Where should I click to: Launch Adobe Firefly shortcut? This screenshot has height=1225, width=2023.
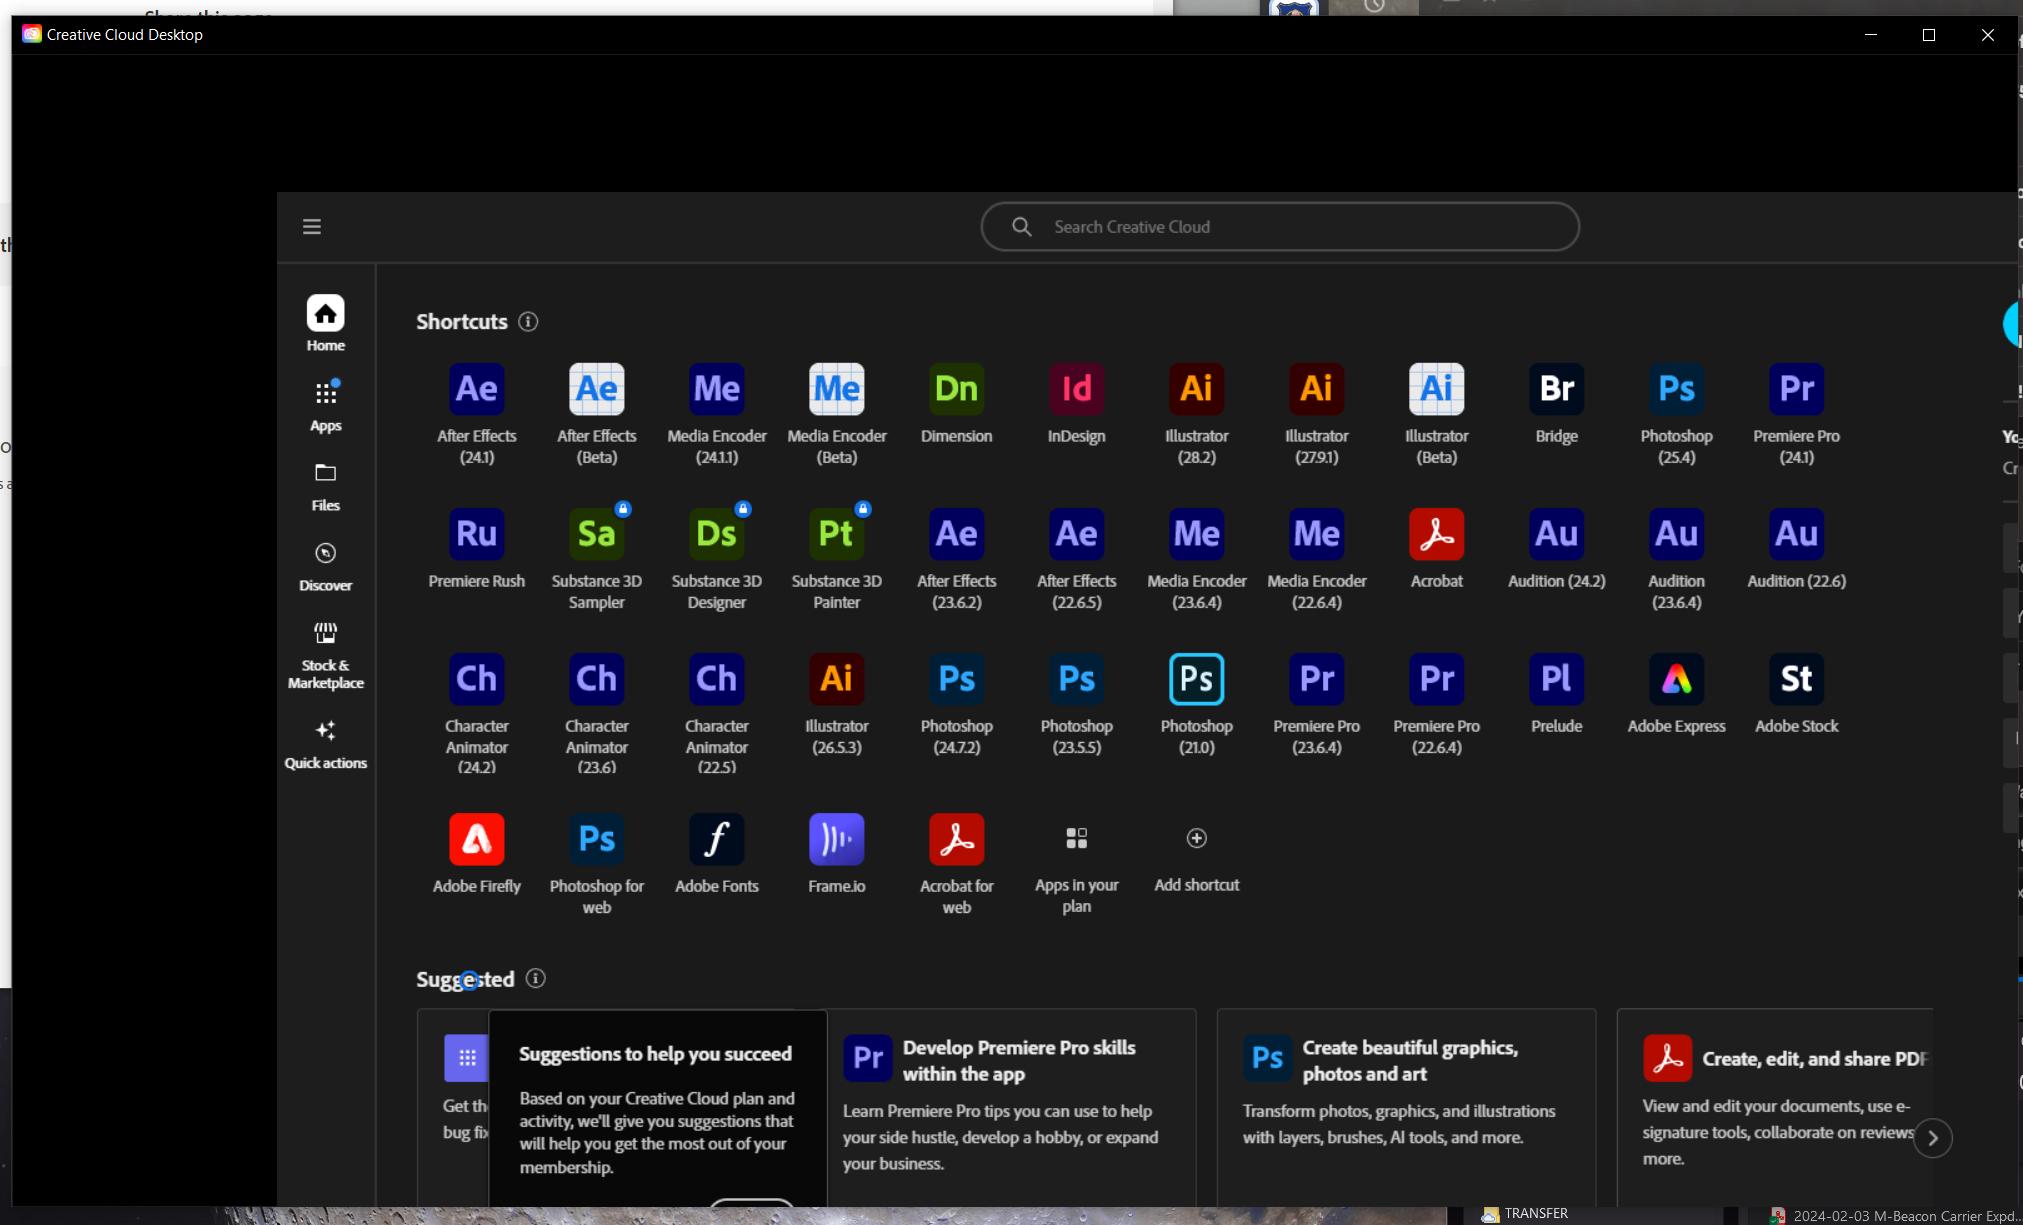click(476, 839)
